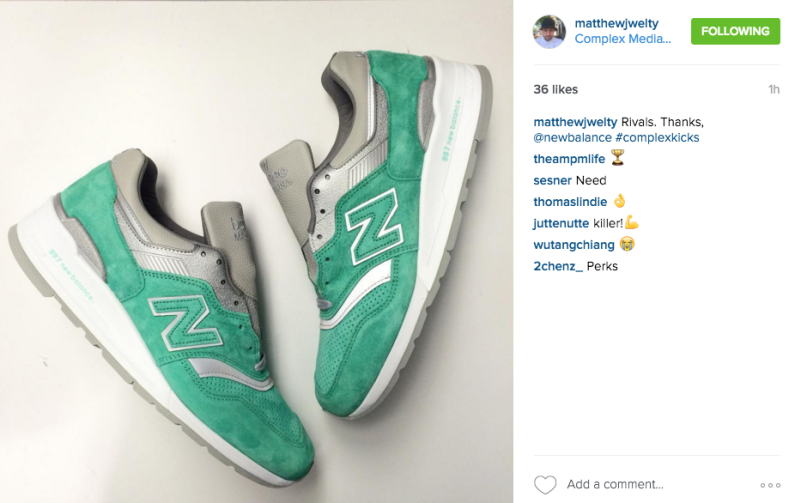
Task: Open thomaslindie commenter profile
Action: [x=570, y=202]
